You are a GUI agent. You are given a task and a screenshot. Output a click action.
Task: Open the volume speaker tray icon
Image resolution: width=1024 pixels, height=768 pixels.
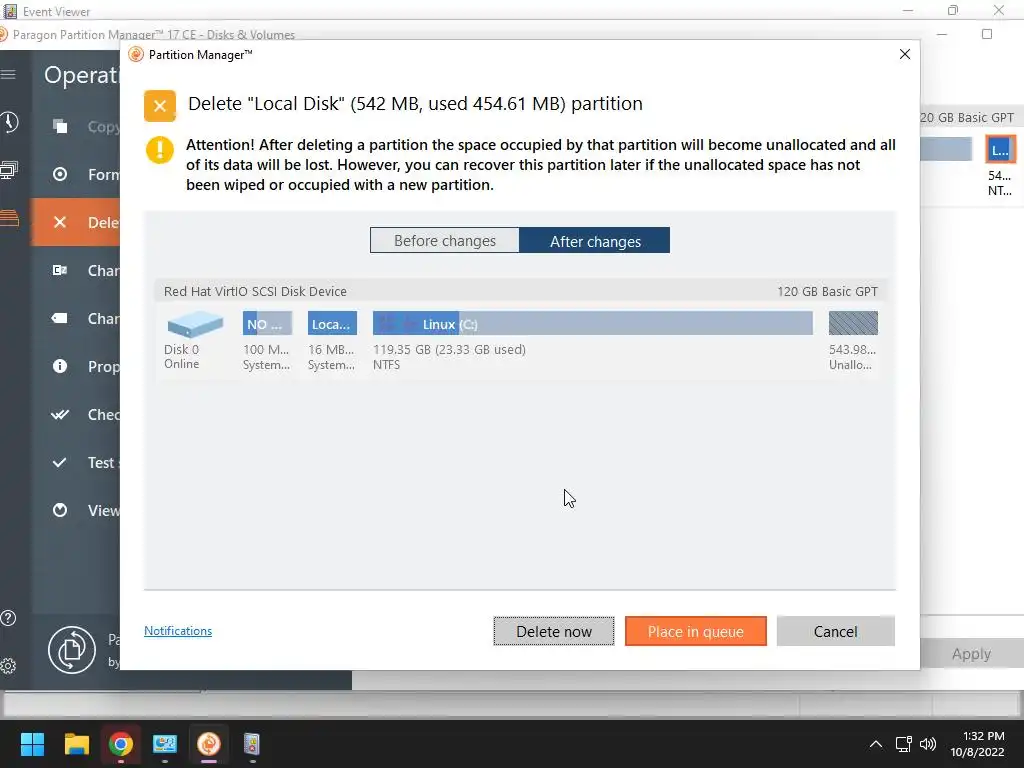927,744
